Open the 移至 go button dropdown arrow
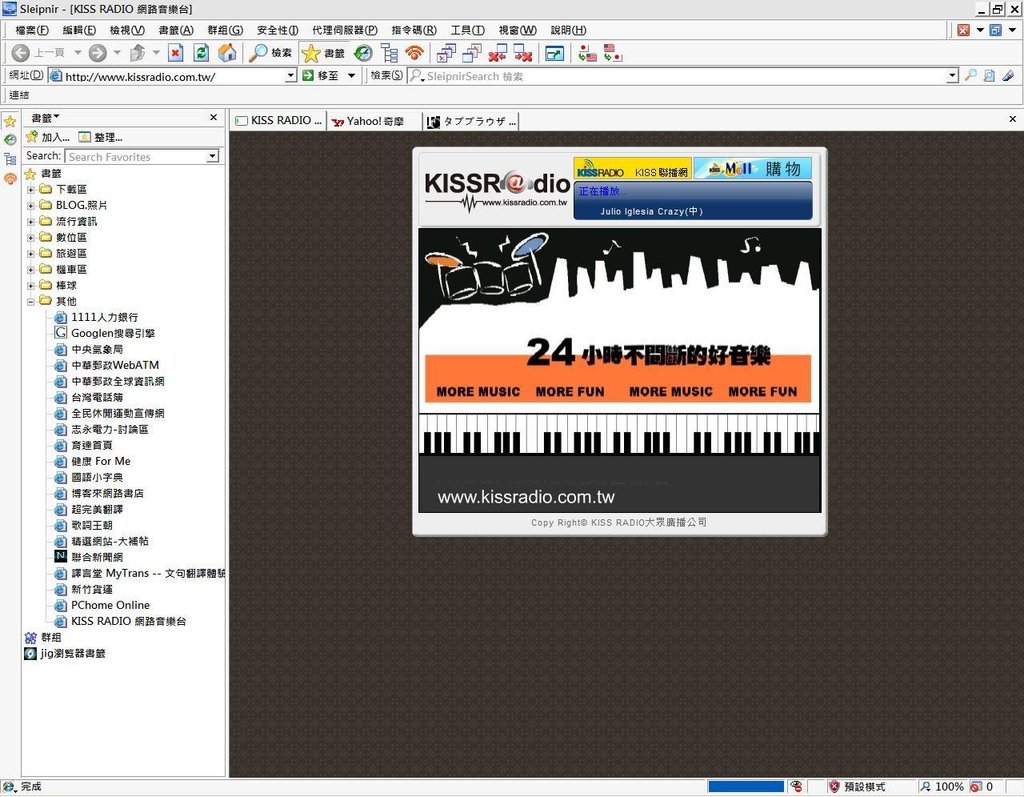Image resolution: width=1024 pixels, height=797 pixels. coord(351,76)
